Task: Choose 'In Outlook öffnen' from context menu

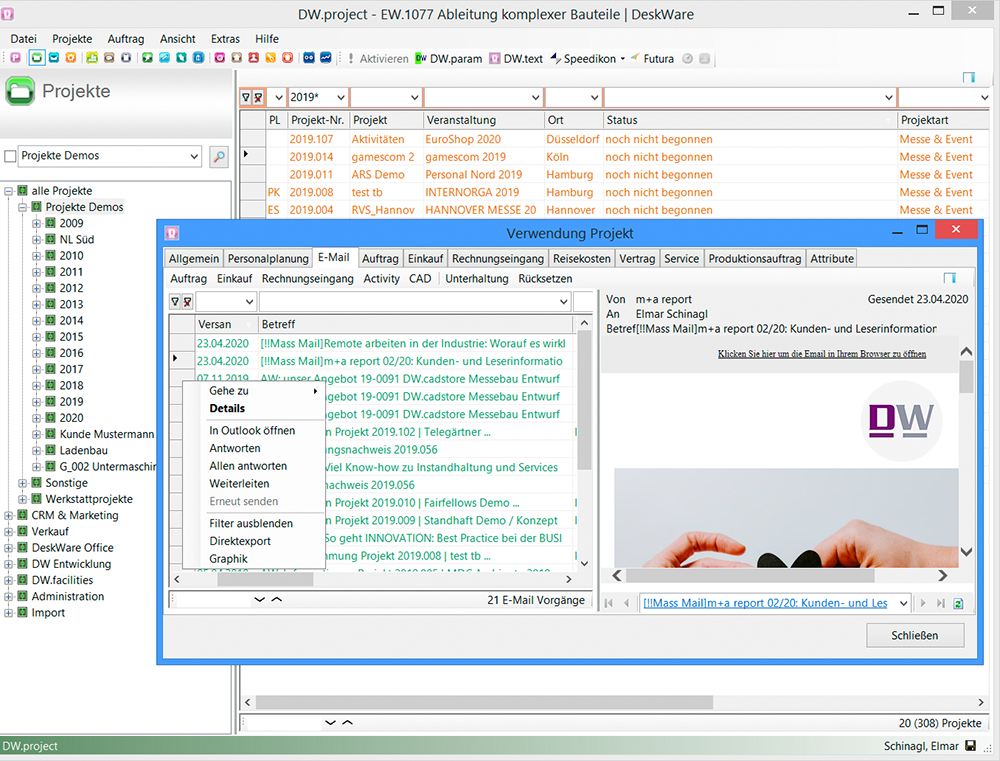Action: click(252, 430)
